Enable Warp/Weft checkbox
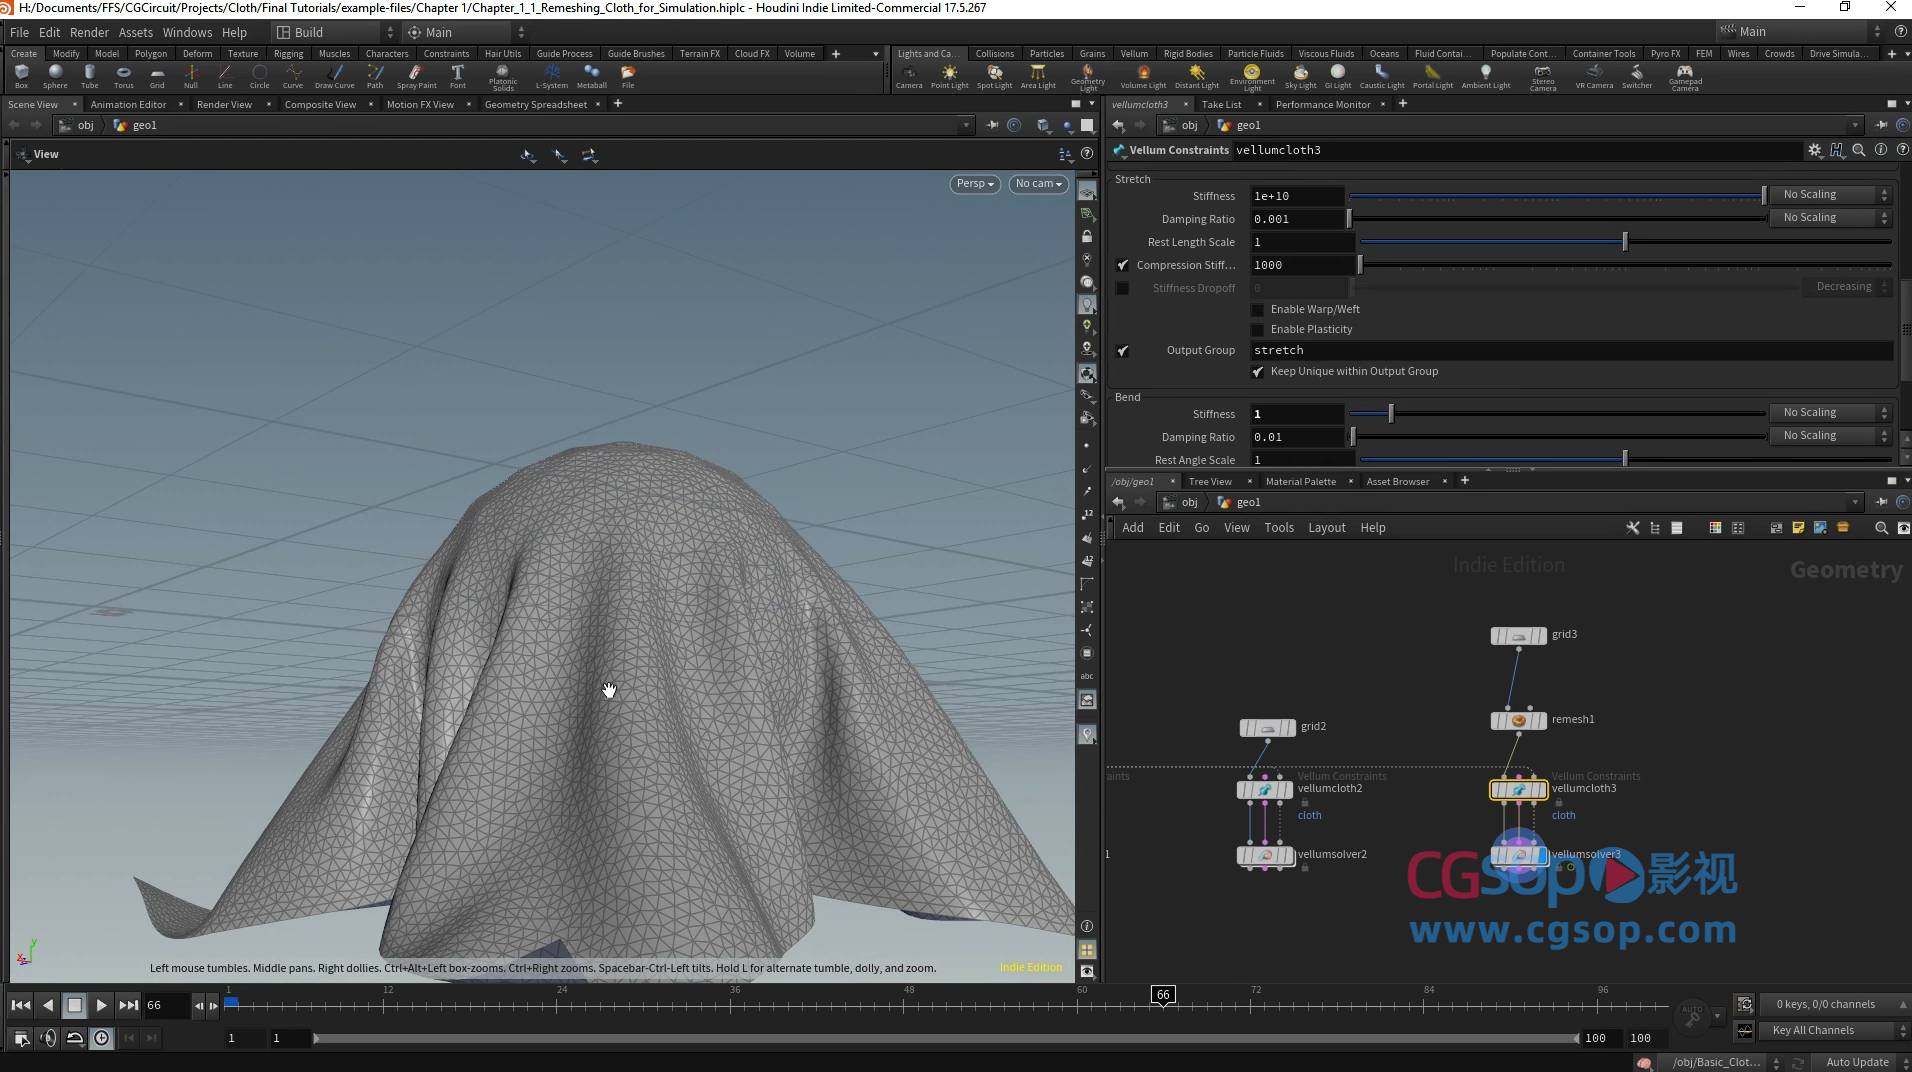 pos(1258,310)
